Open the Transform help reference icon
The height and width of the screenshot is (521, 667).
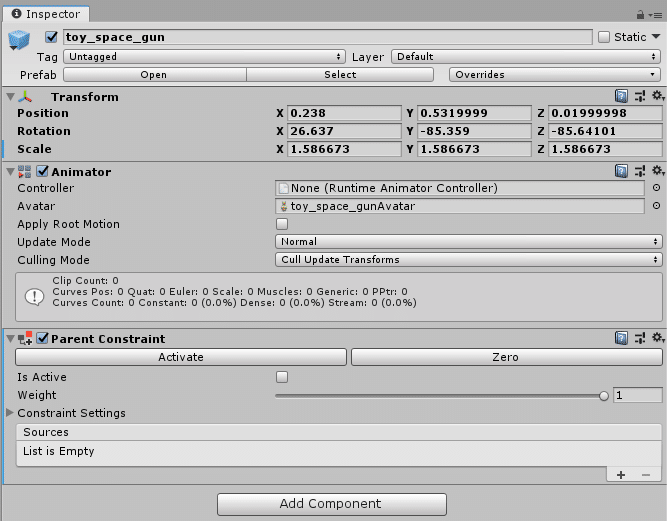(621, 96)
